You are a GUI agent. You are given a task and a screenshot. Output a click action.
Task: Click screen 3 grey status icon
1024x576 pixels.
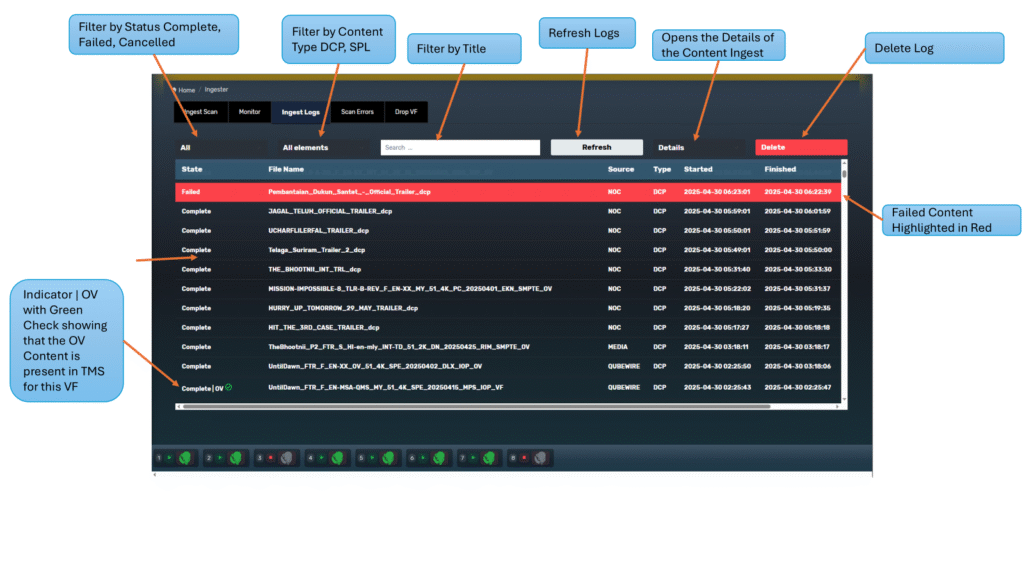(287, 458)
